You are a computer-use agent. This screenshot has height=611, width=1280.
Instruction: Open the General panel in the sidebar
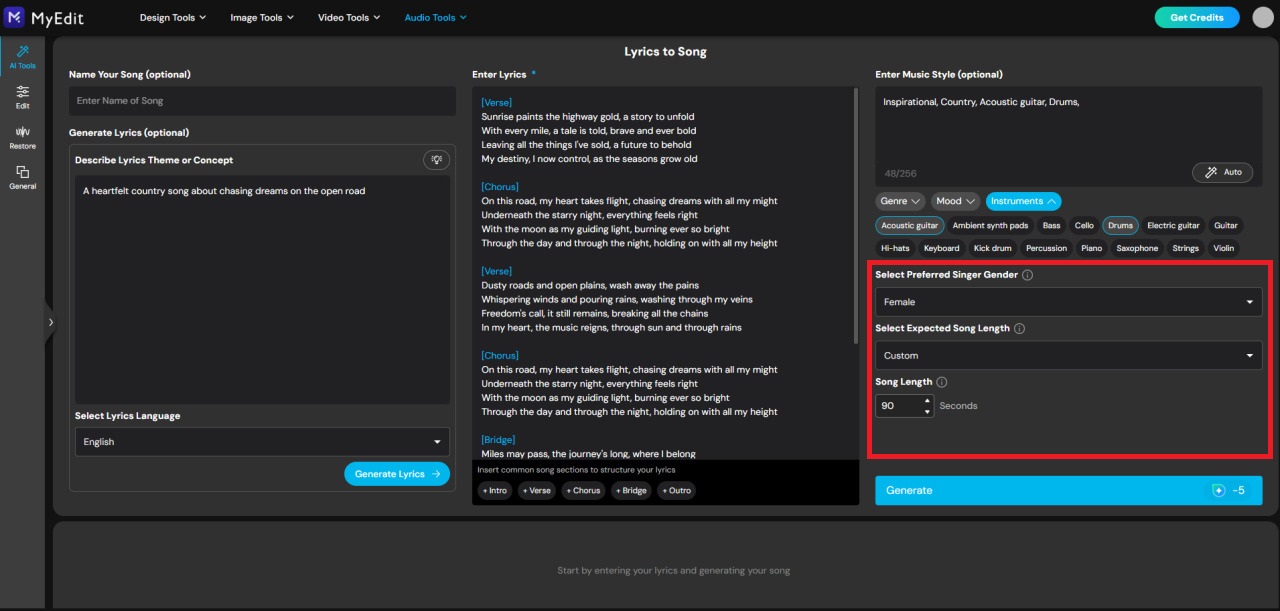point(22,176)
